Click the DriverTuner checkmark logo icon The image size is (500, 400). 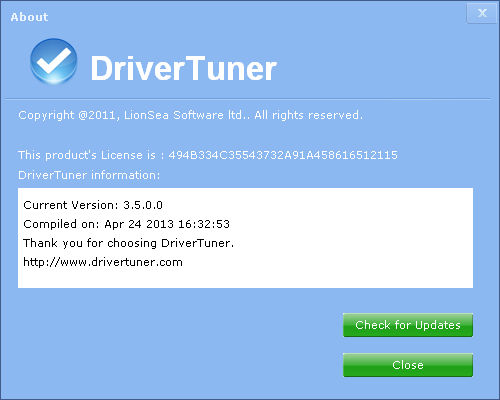(x=54, y=61)
